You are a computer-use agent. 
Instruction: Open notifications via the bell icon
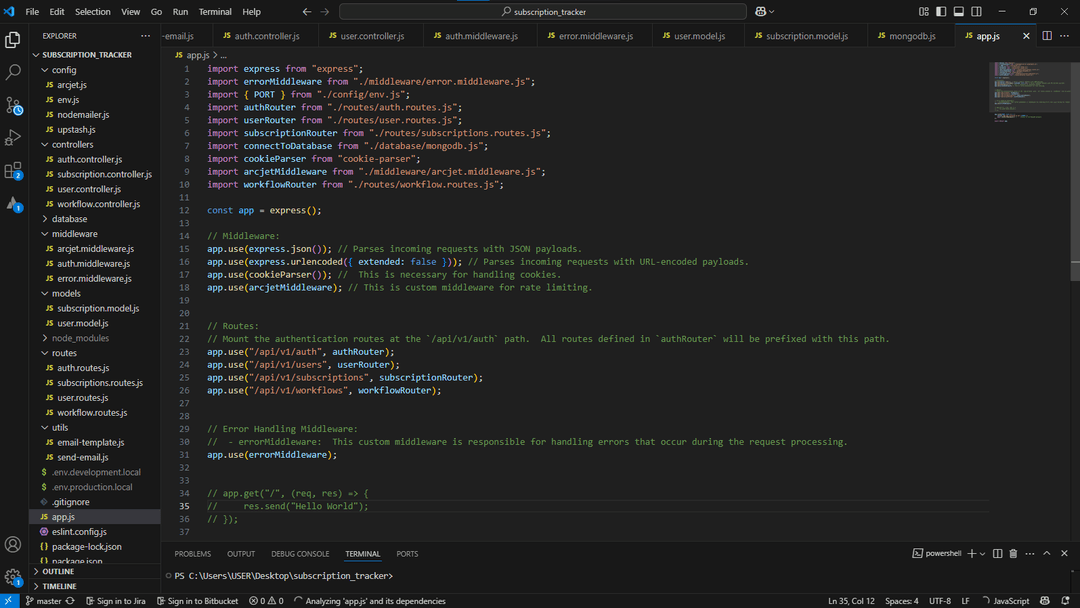1065,601
